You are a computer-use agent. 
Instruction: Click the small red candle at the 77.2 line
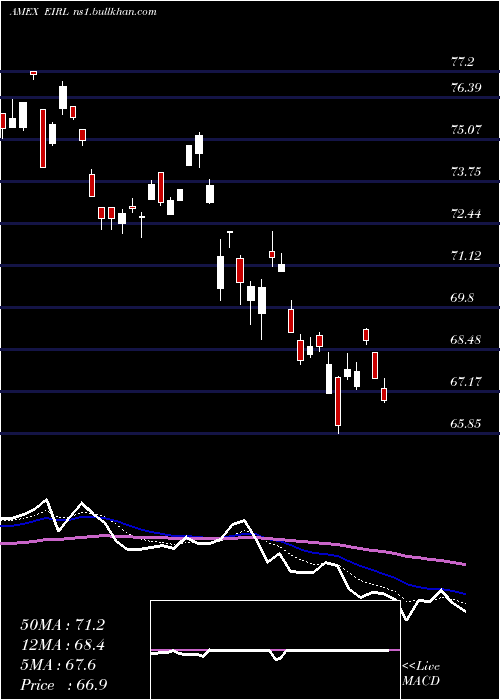[33, 73]
